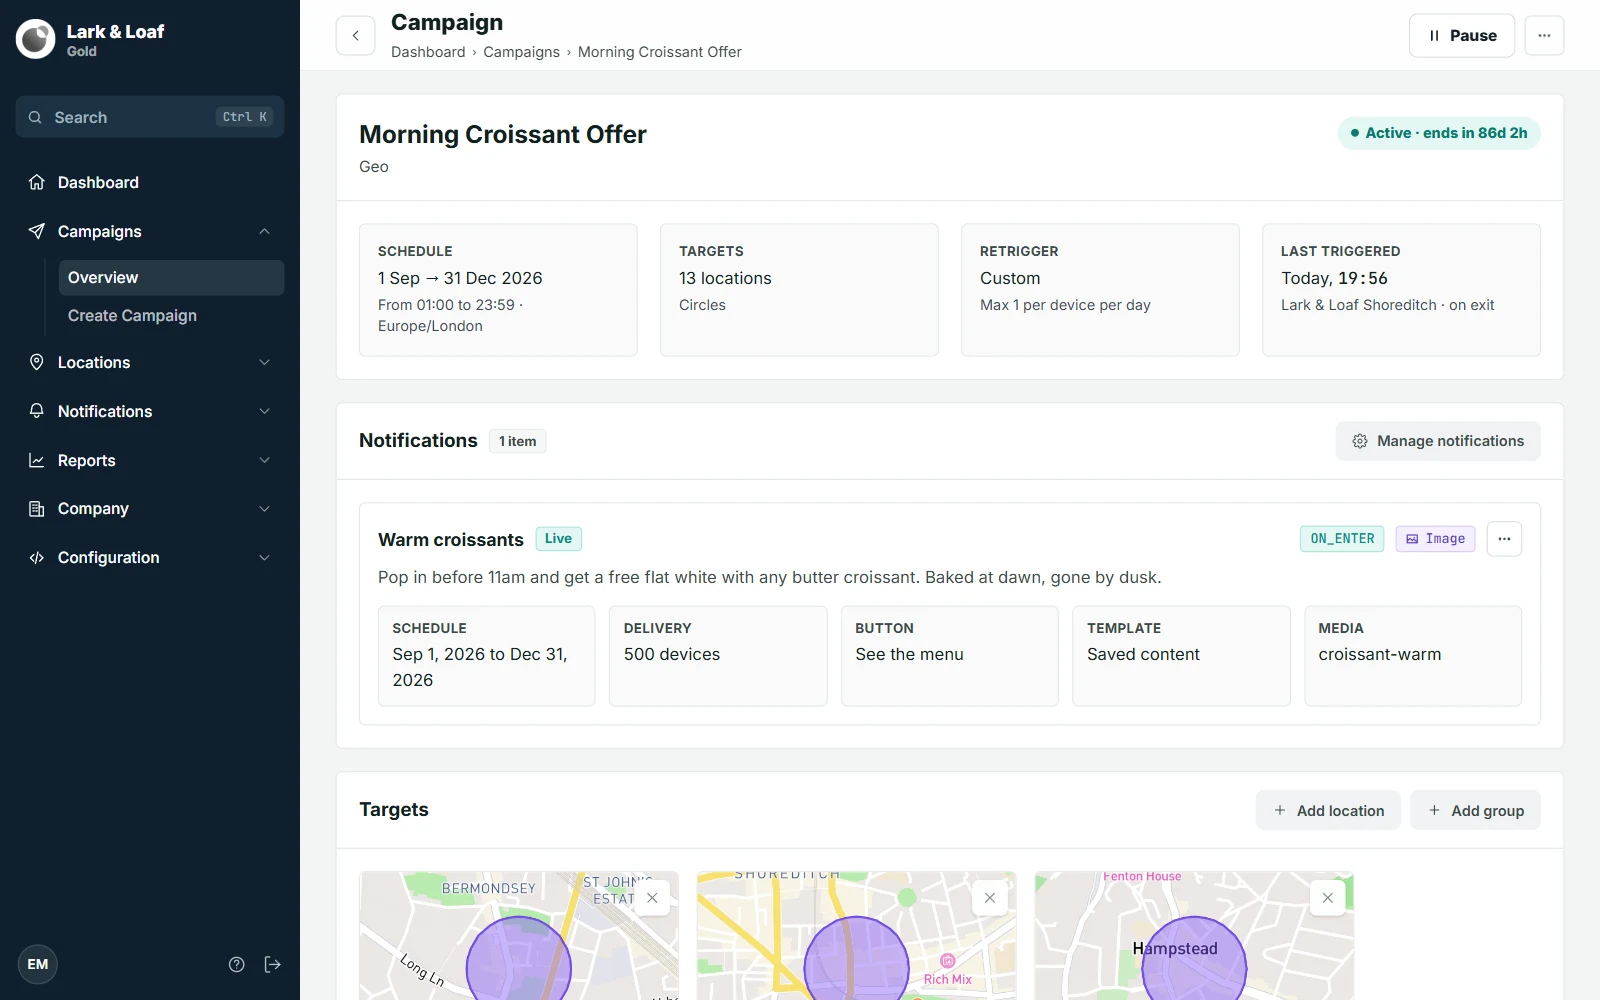
Task: Click the Company building icon
Action: pyautogui.click(x=37, y=509)
